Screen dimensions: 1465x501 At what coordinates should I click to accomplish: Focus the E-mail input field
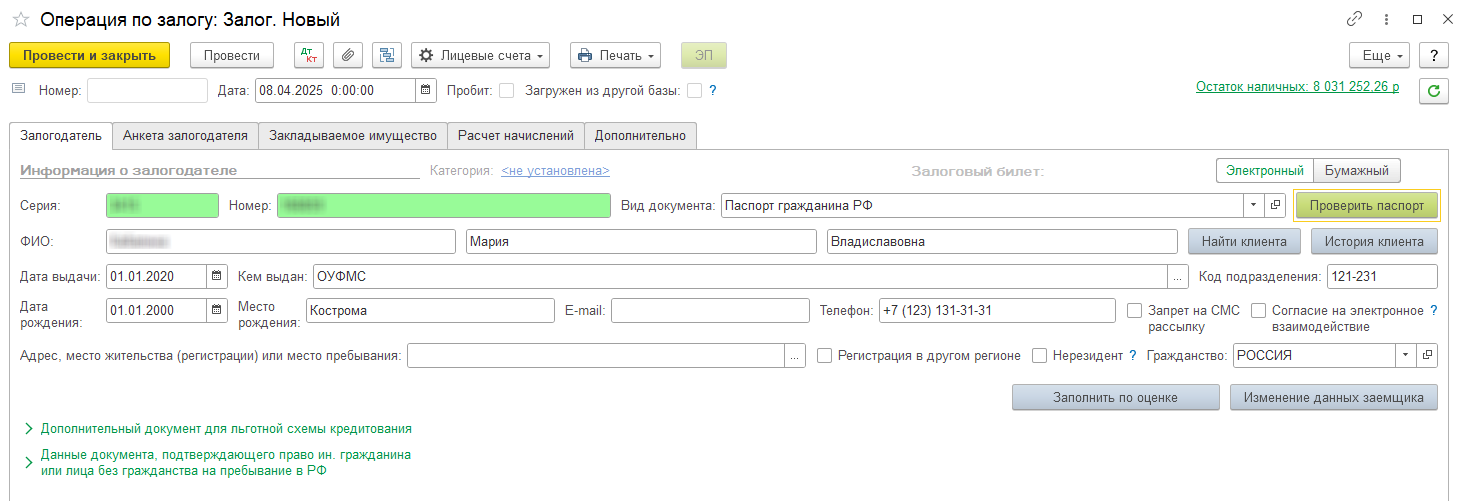(x=711, y=310)
